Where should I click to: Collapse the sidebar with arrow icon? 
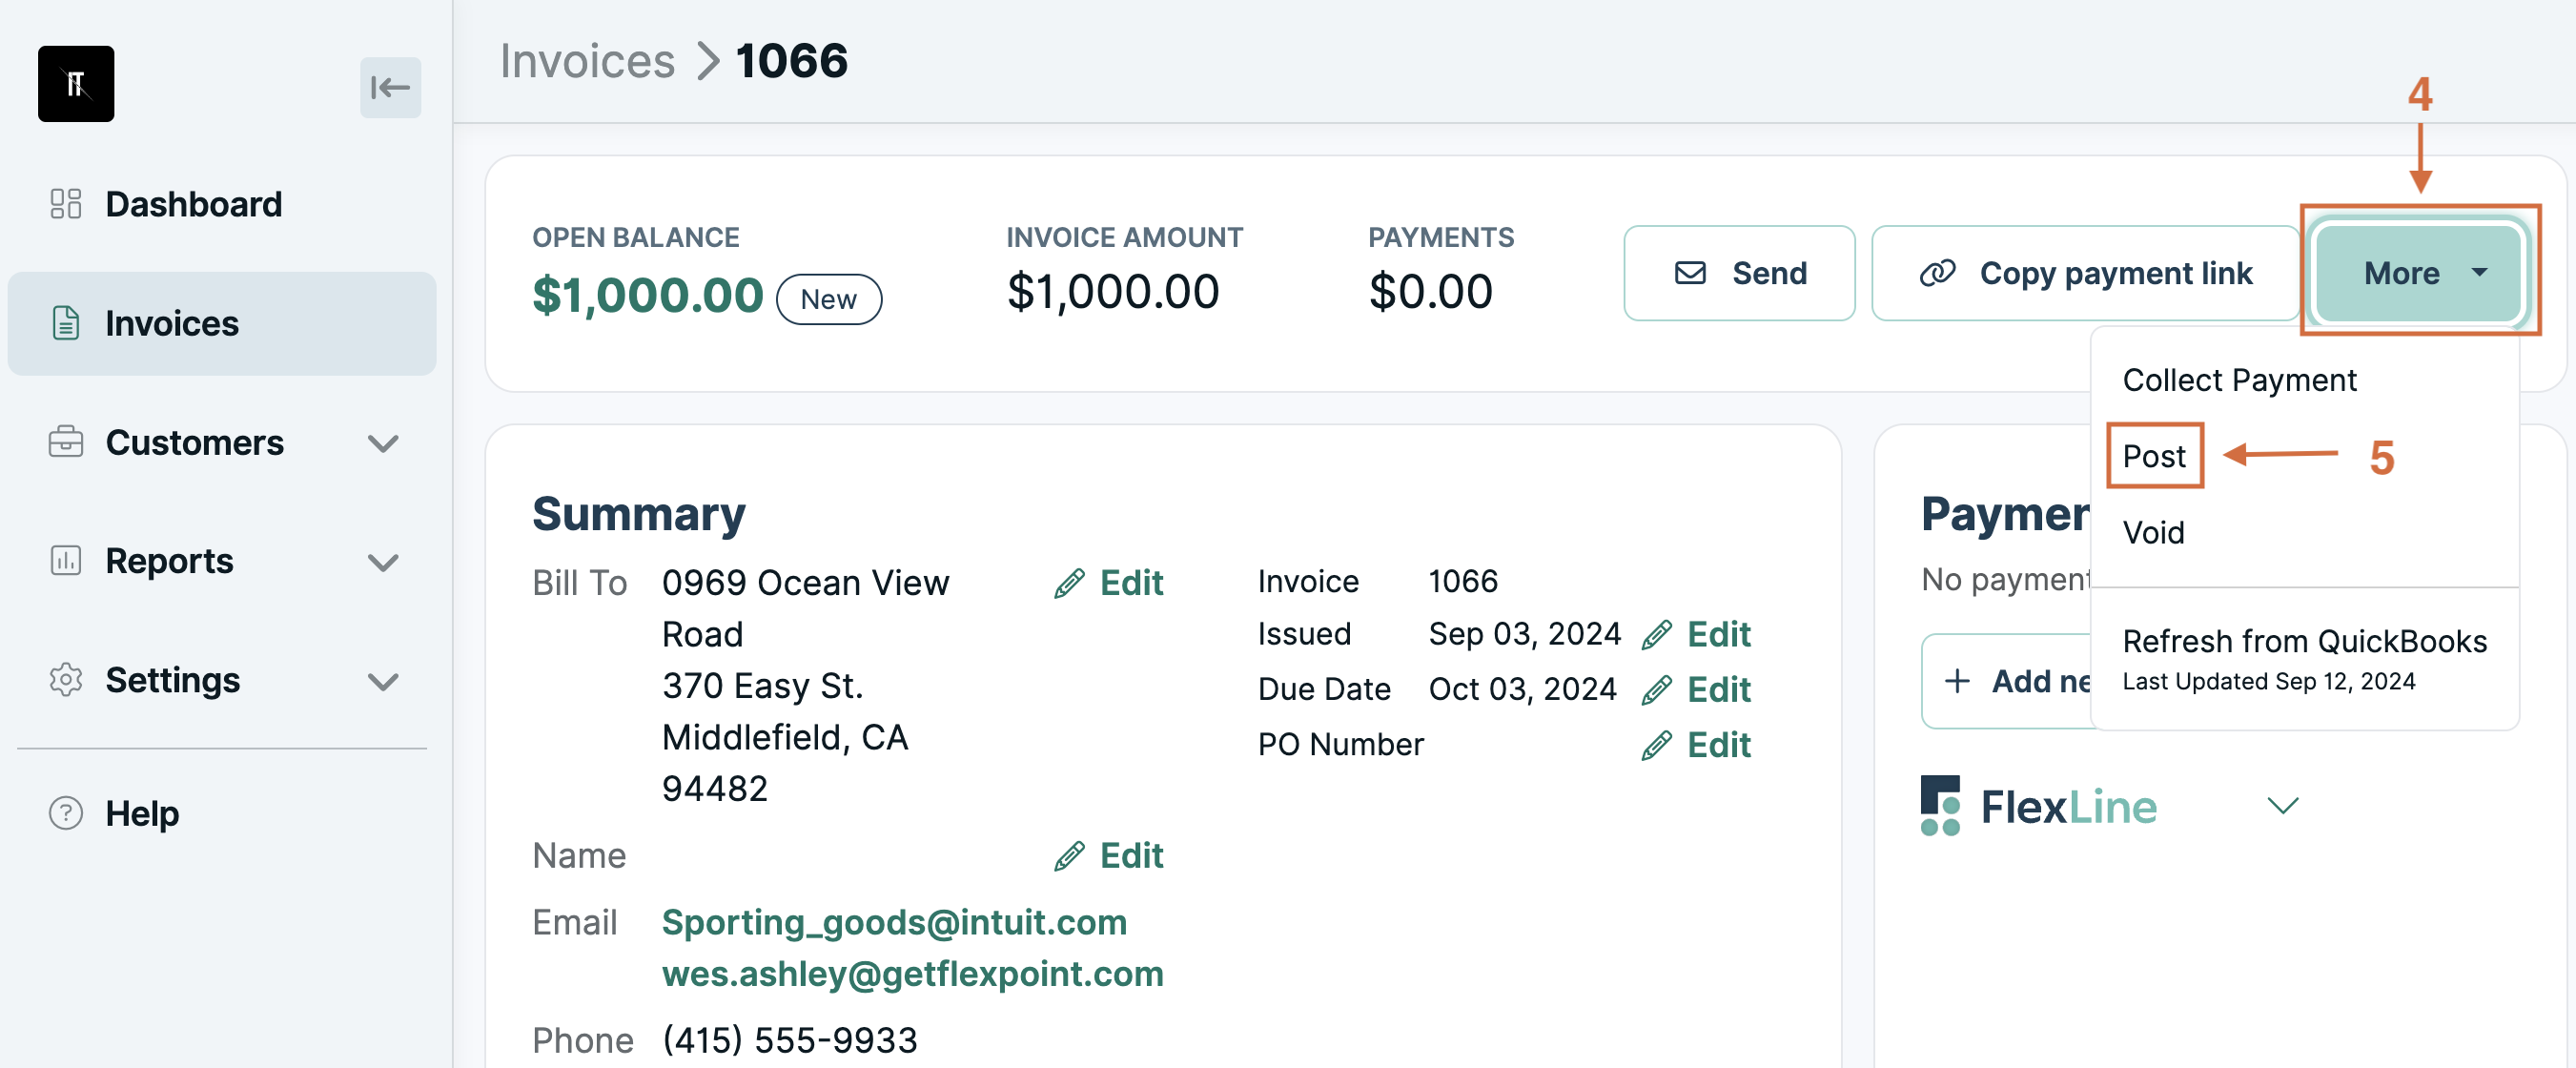(x=390, y=88)
